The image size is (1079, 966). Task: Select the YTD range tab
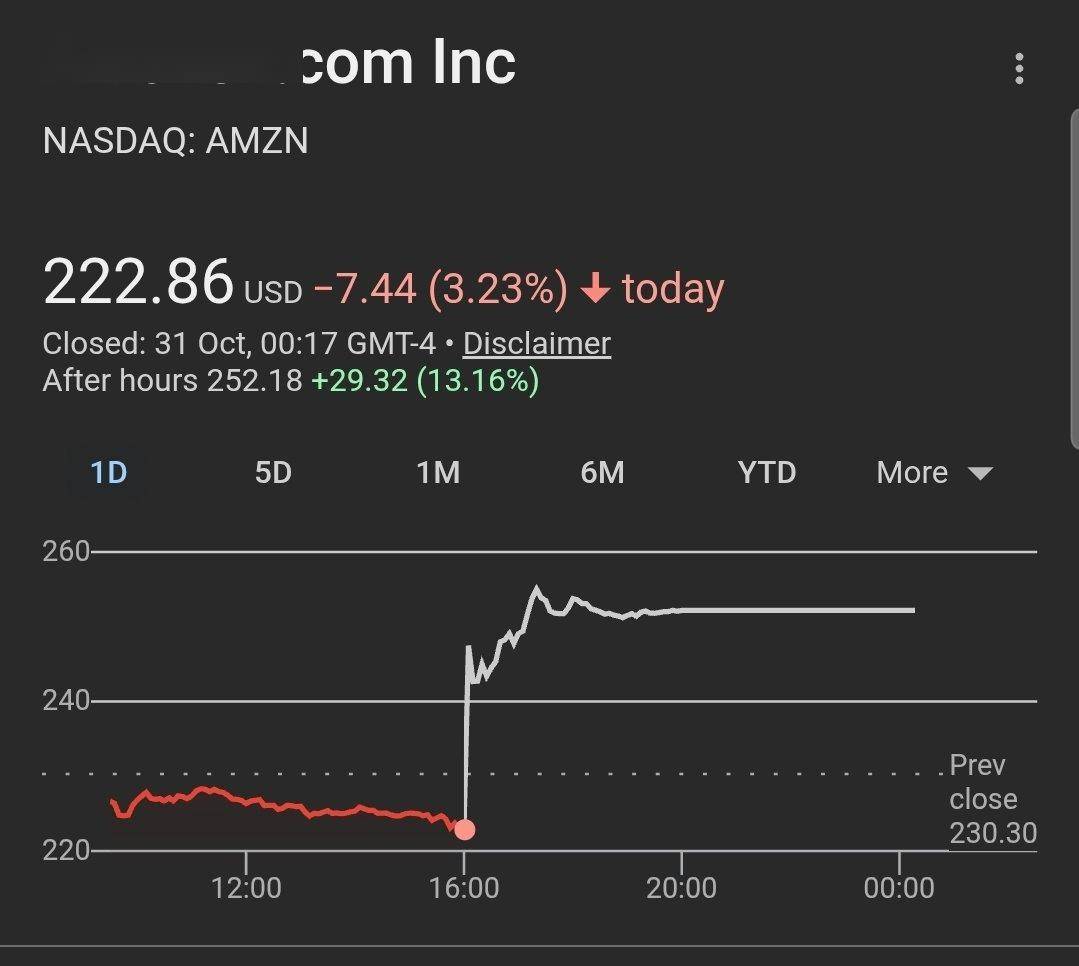coord(767,472)
